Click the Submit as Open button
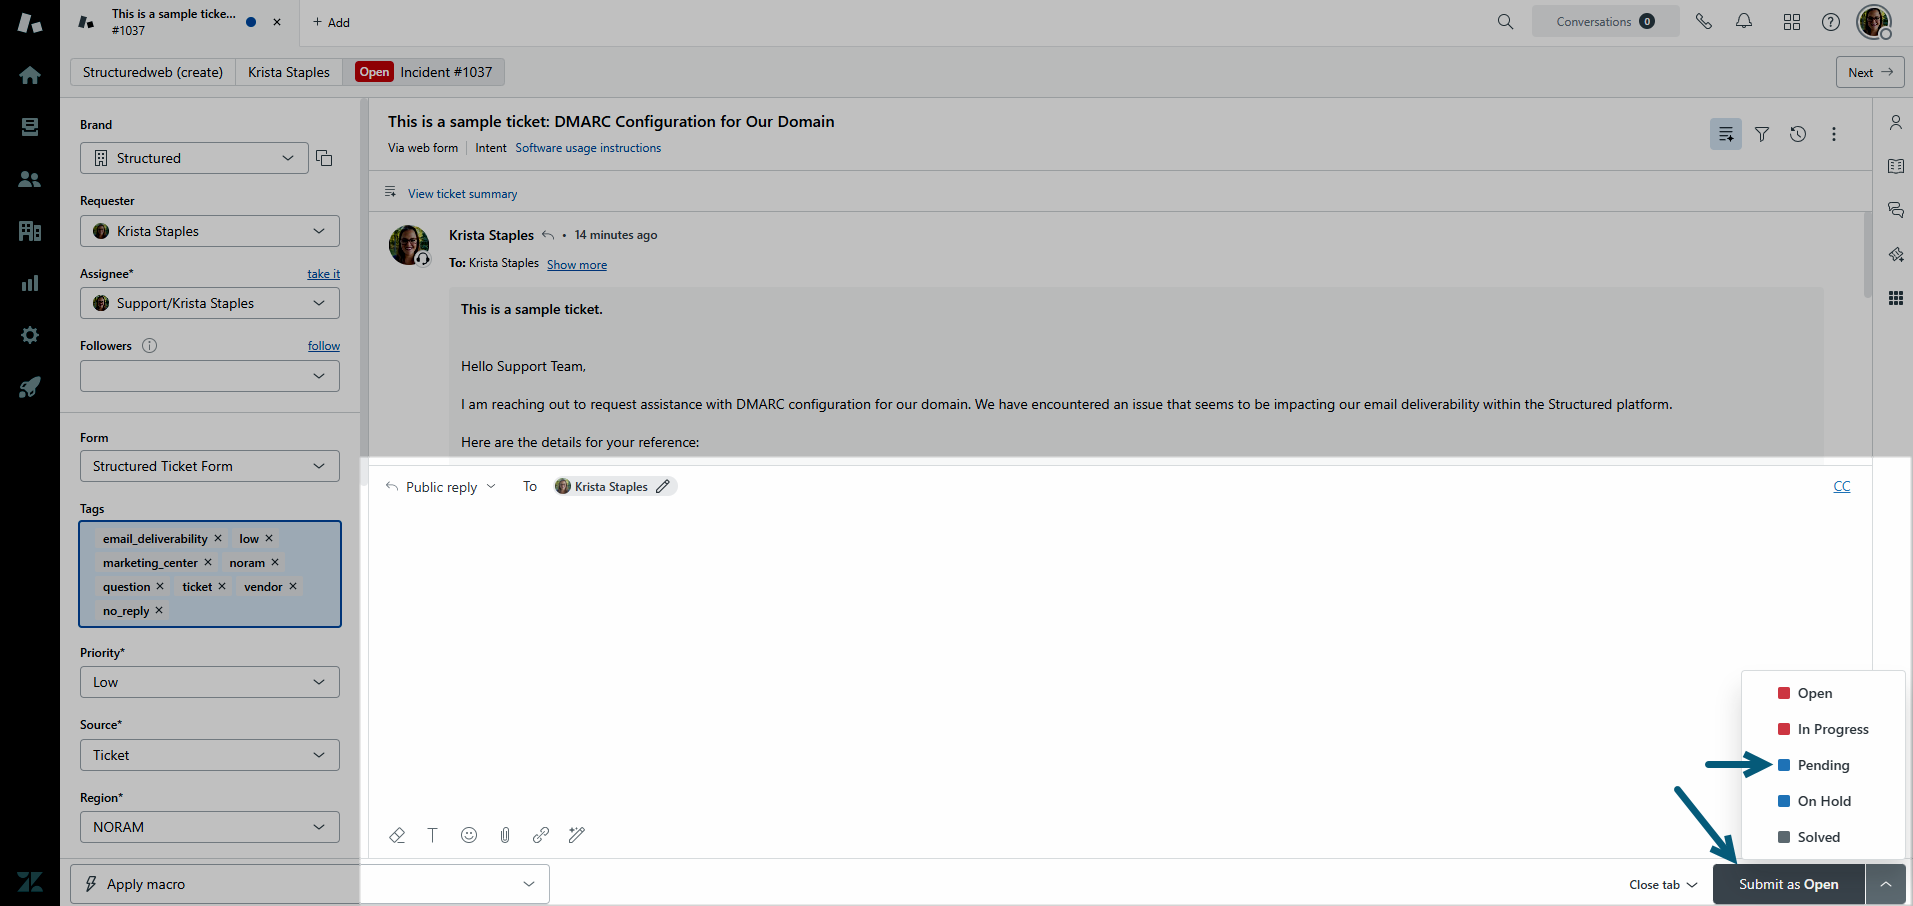 point(1788,884)
